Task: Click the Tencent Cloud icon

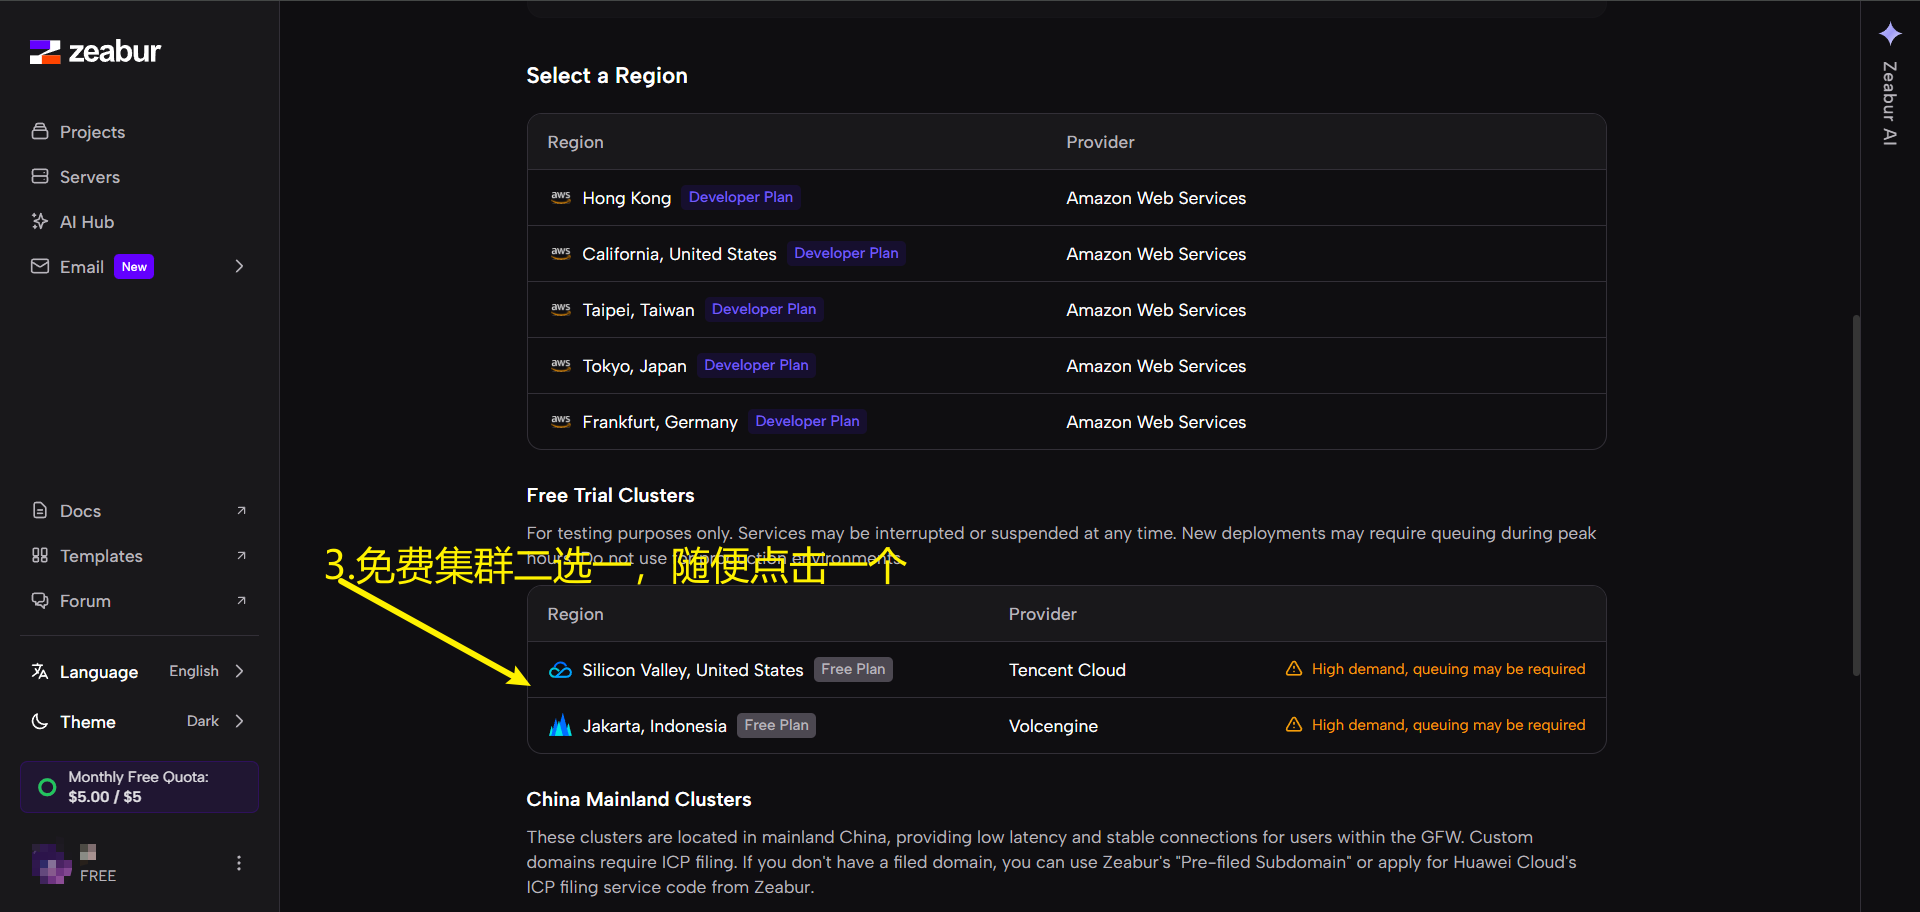Action: pos(561,670)
